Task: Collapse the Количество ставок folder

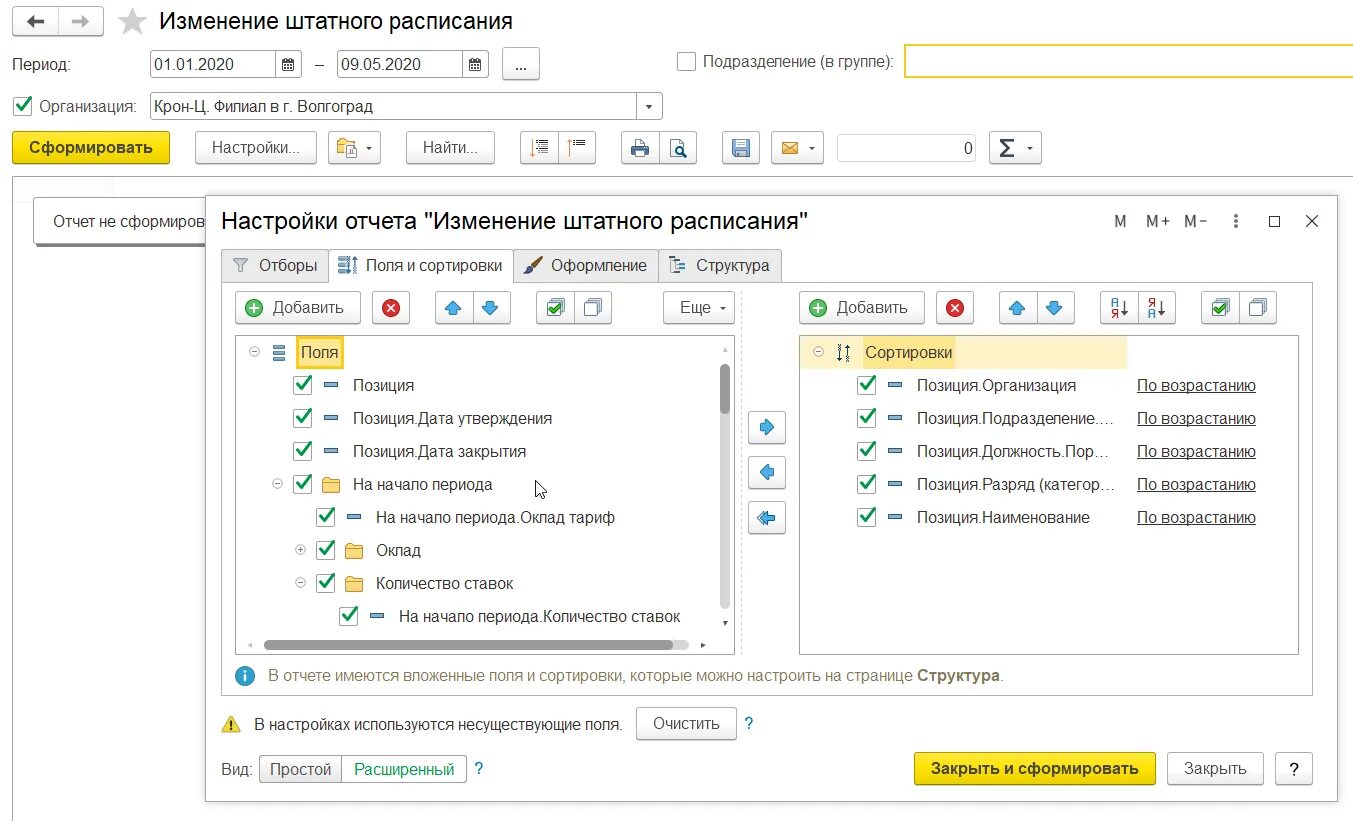Action: (x=300, y=583)
